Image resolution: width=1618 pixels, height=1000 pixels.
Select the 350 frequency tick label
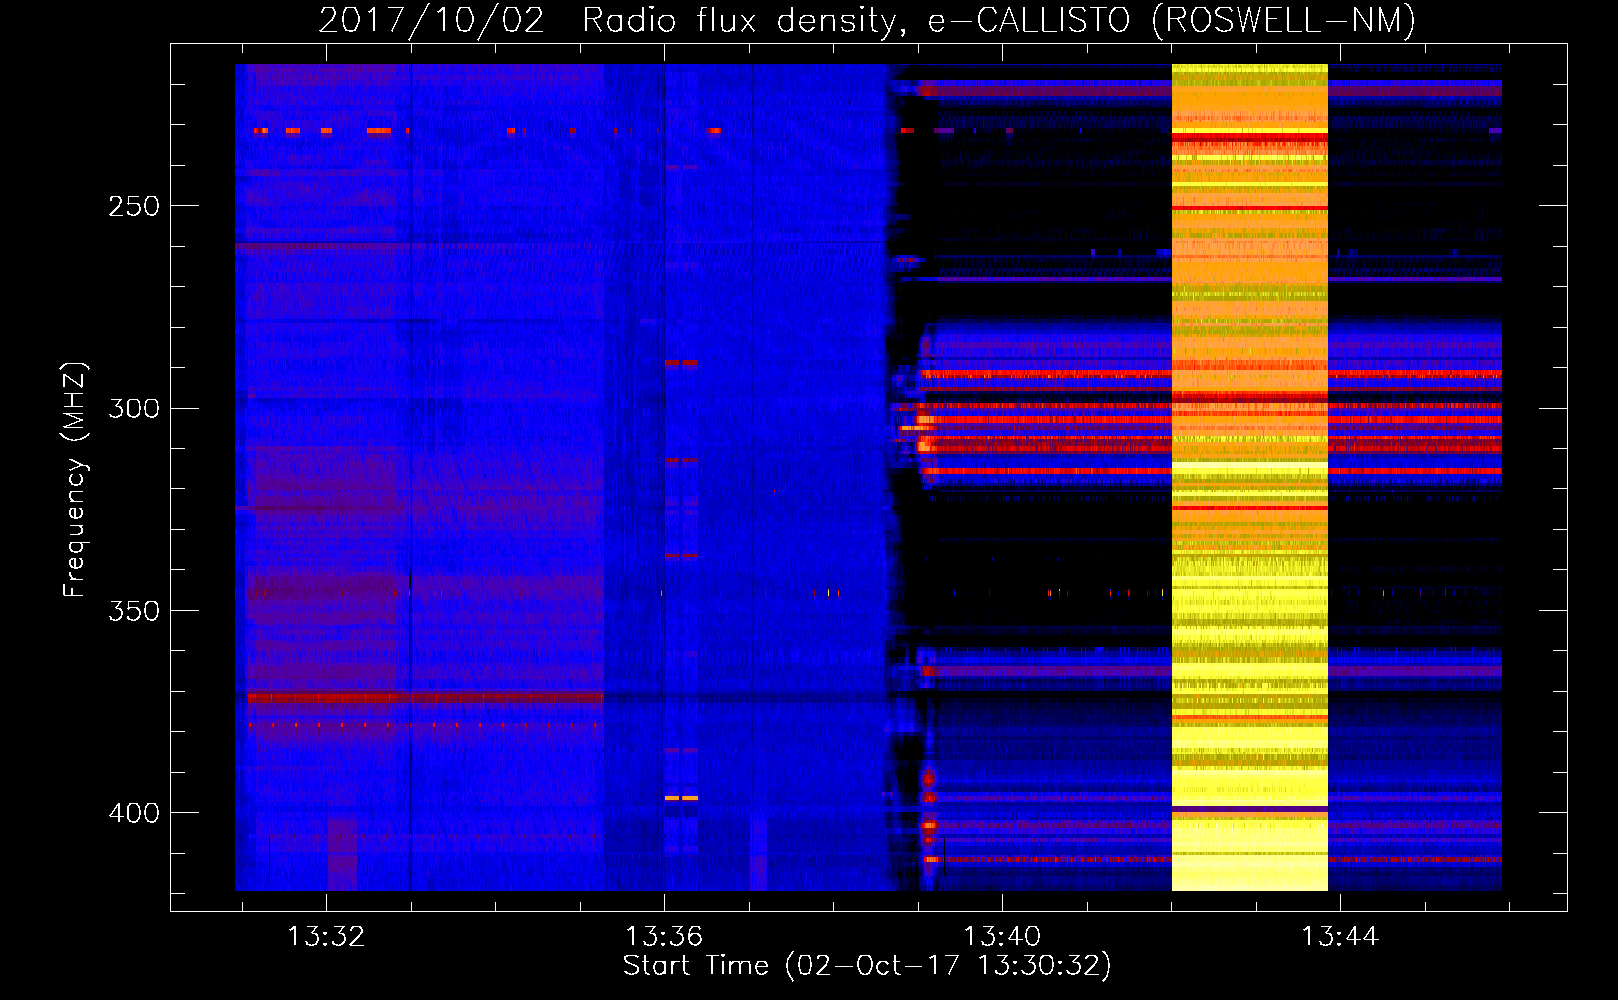point(134,611)
